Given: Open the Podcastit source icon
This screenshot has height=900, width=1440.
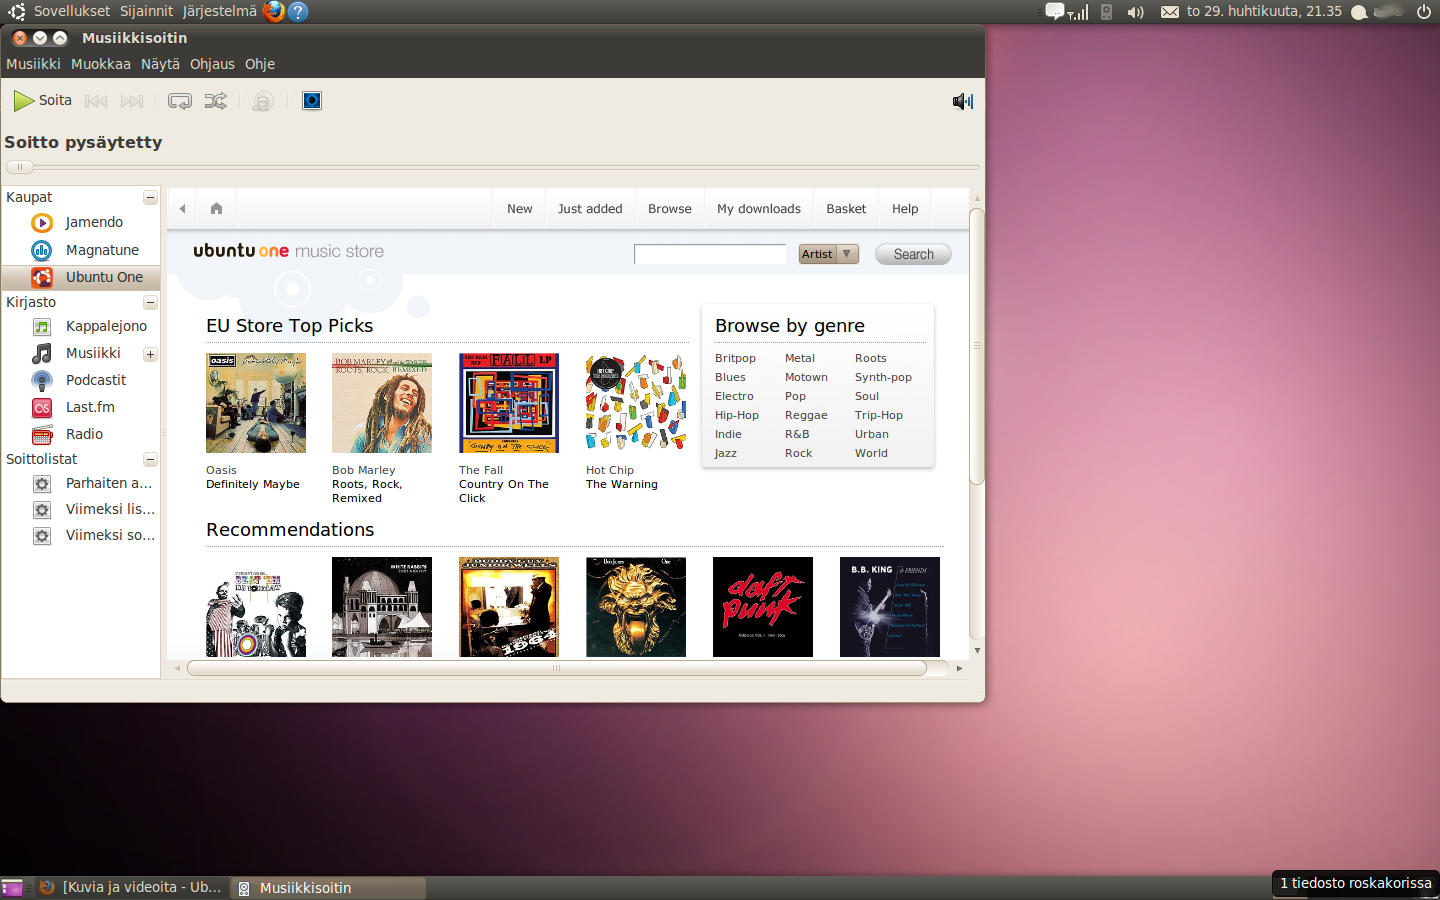Looking at the screenshot, I should (42, 380).
